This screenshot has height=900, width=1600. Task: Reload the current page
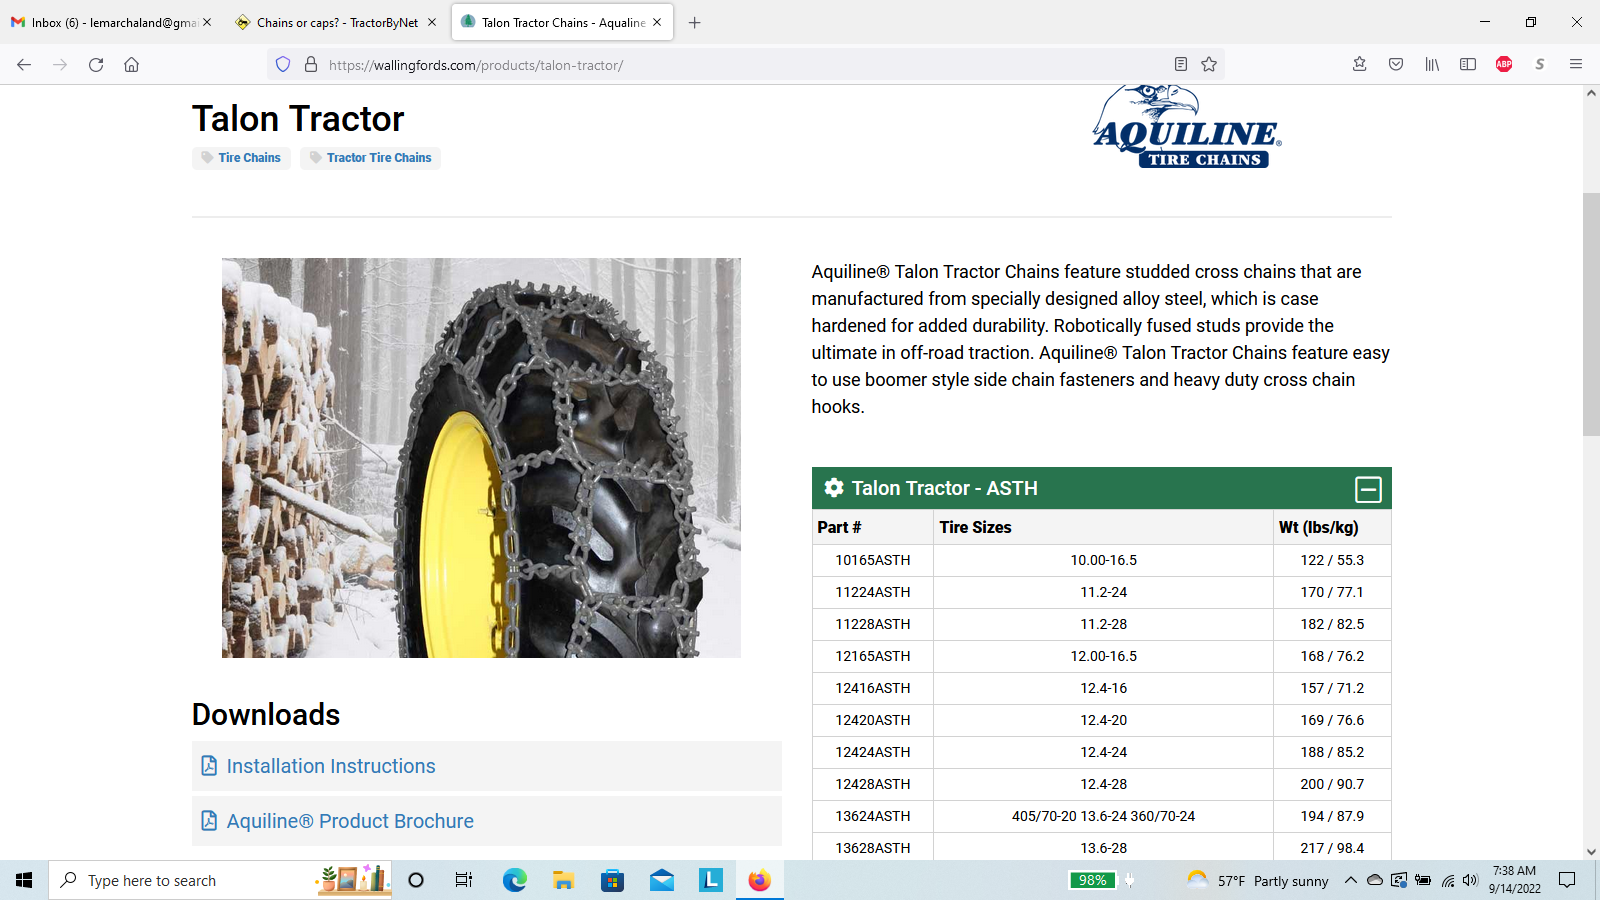tap(96, 65)
